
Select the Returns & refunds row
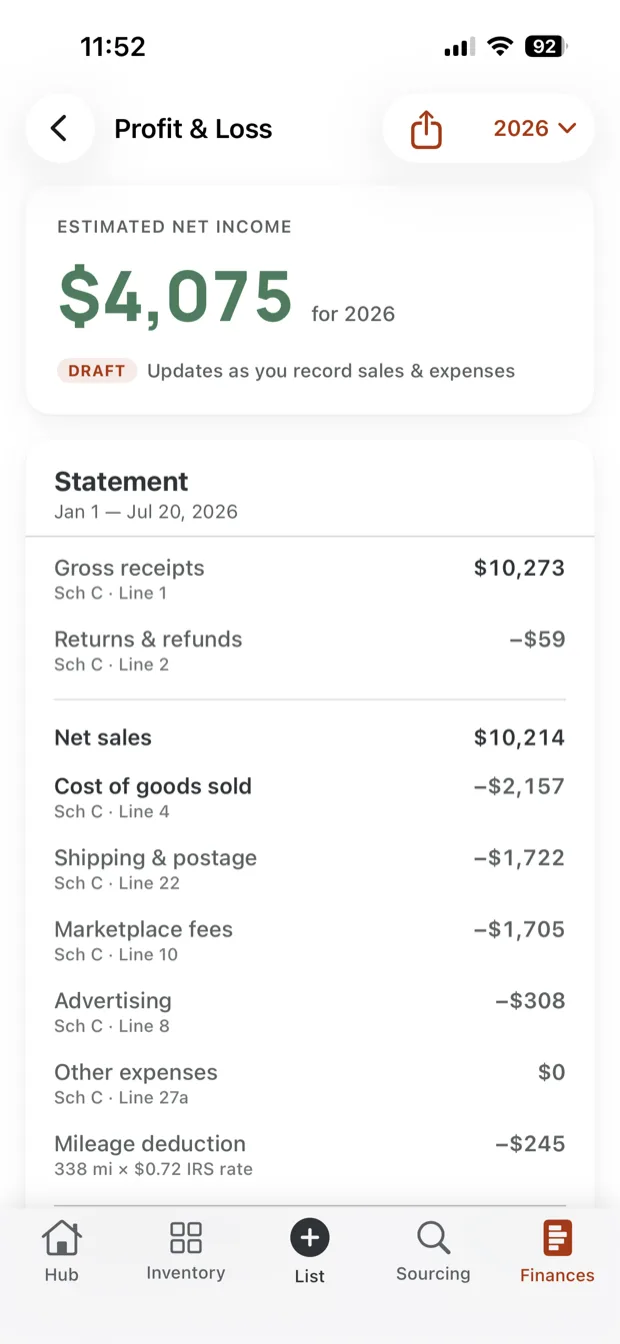[x=310, y=650]
